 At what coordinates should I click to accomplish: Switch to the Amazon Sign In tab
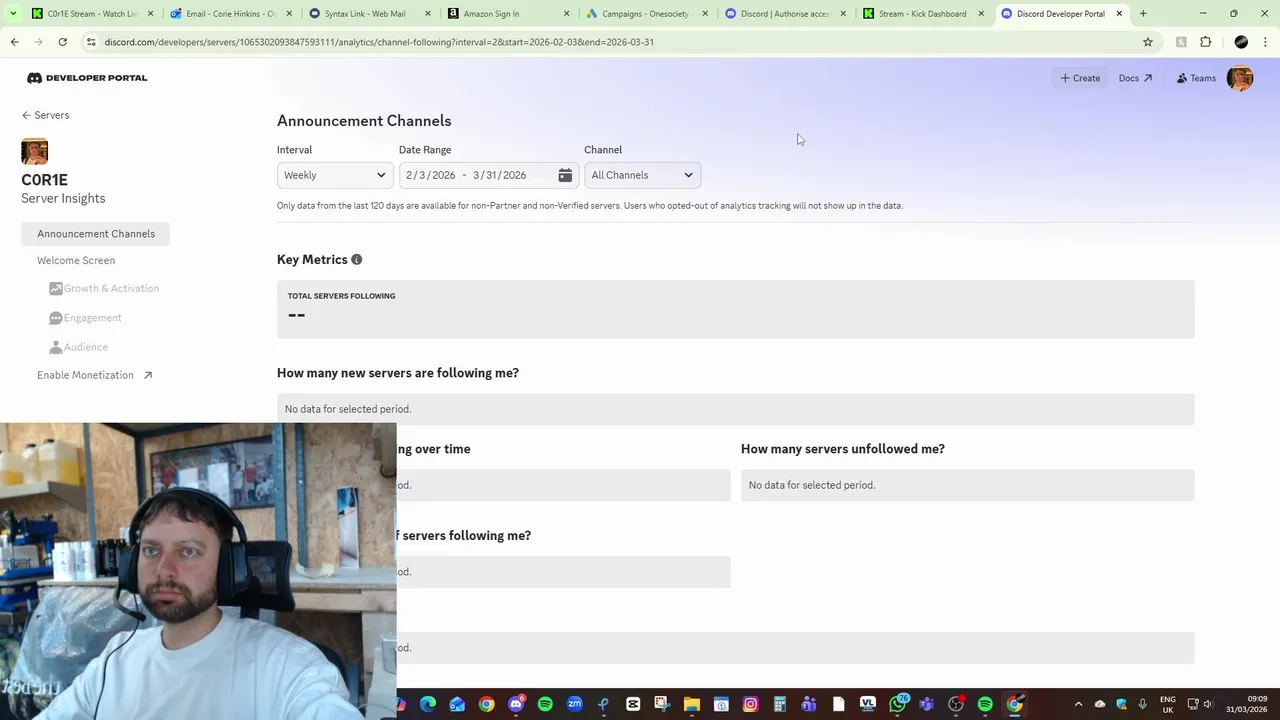click(x=506, y=14)
